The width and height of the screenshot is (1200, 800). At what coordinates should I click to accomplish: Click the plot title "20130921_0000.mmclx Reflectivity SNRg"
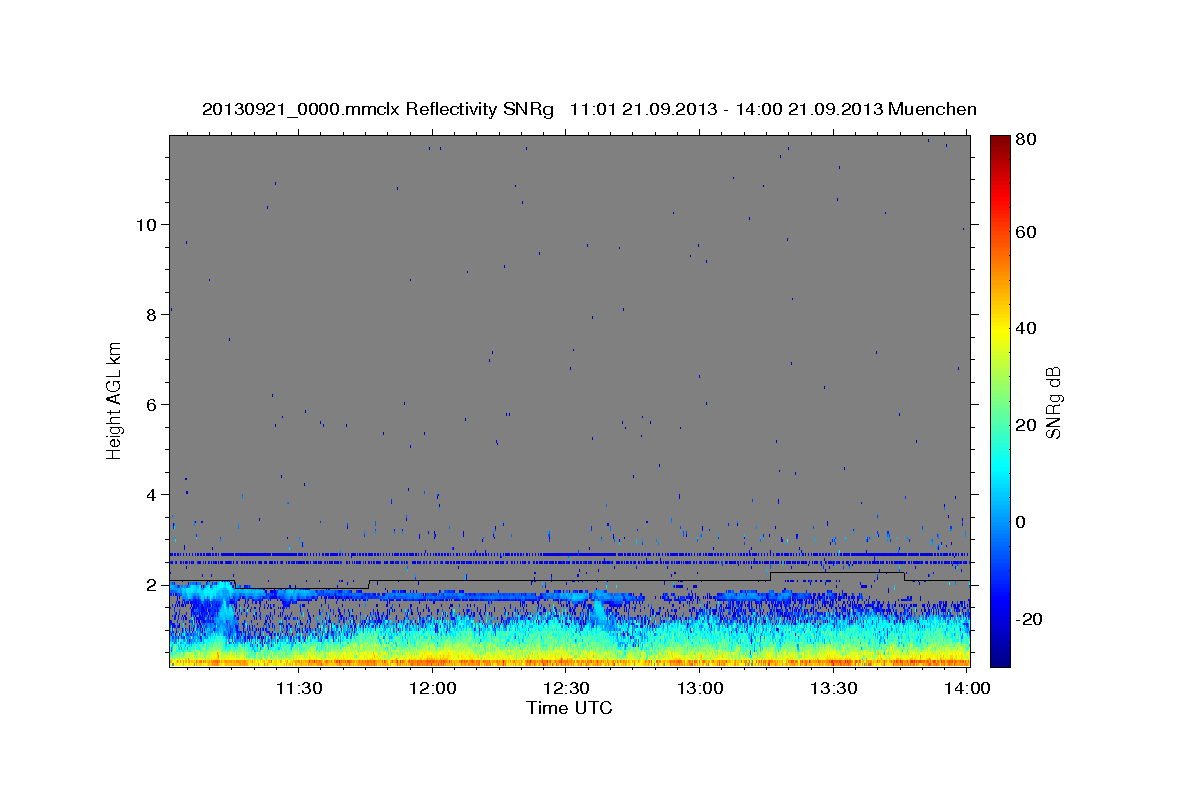(x=378, y=109)
